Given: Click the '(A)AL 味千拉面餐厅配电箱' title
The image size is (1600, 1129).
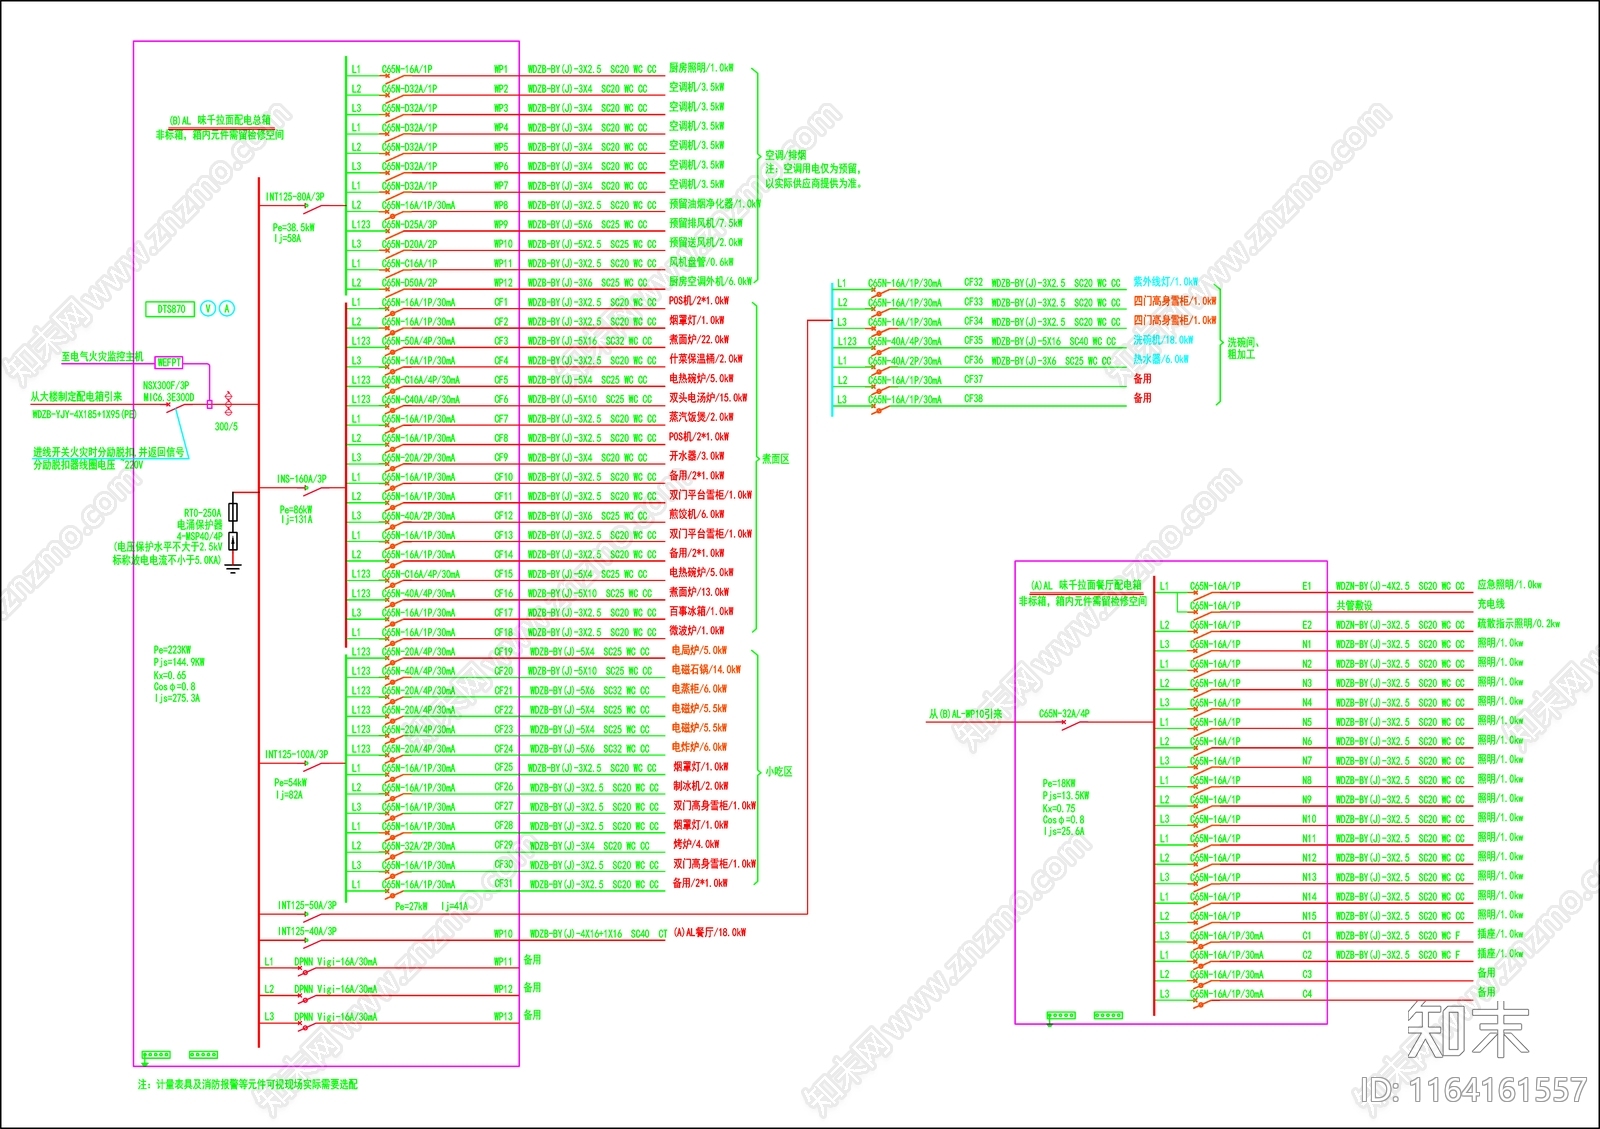Looking at the screenshot, I should point(1085,585).
